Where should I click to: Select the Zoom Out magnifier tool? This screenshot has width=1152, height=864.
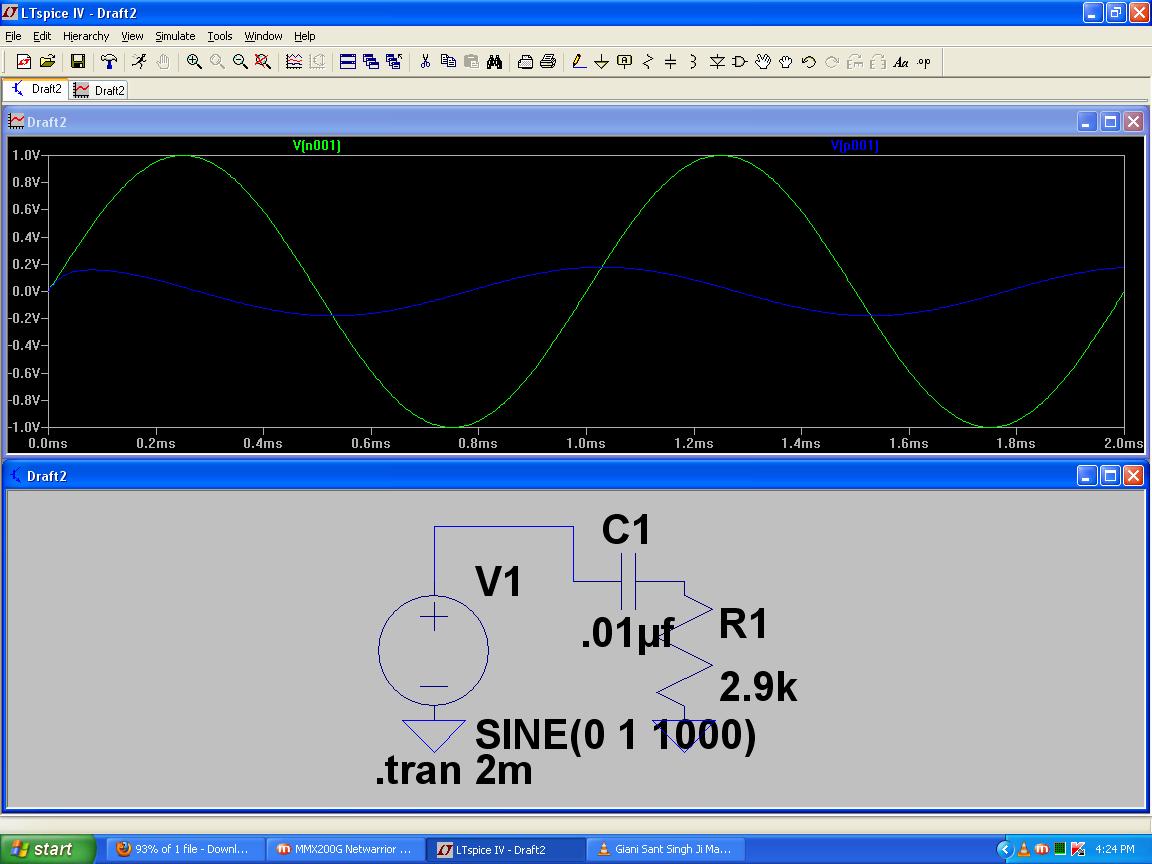(240, 62)
